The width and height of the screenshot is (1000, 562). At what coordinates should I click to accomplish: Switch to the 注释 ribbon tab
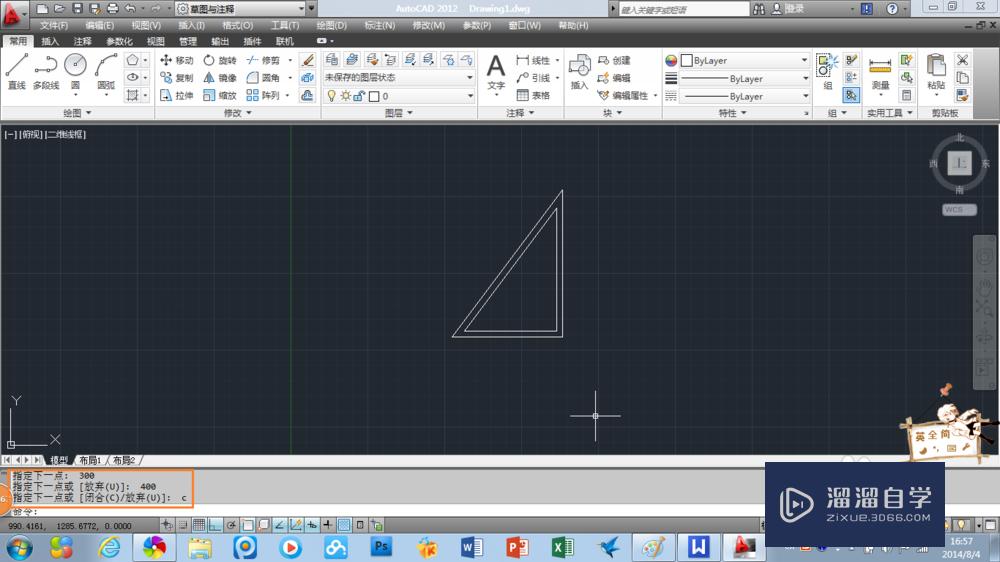click(82, 42)
